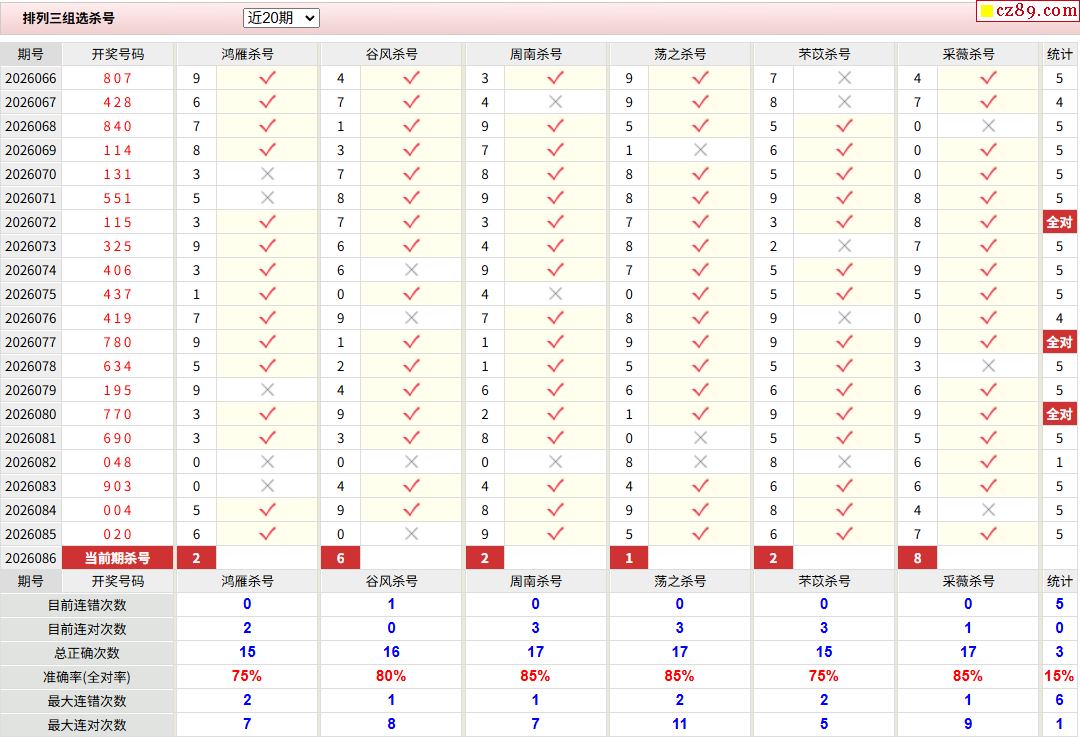Click the top 鸿雁杀号 column header

(247, 54)
